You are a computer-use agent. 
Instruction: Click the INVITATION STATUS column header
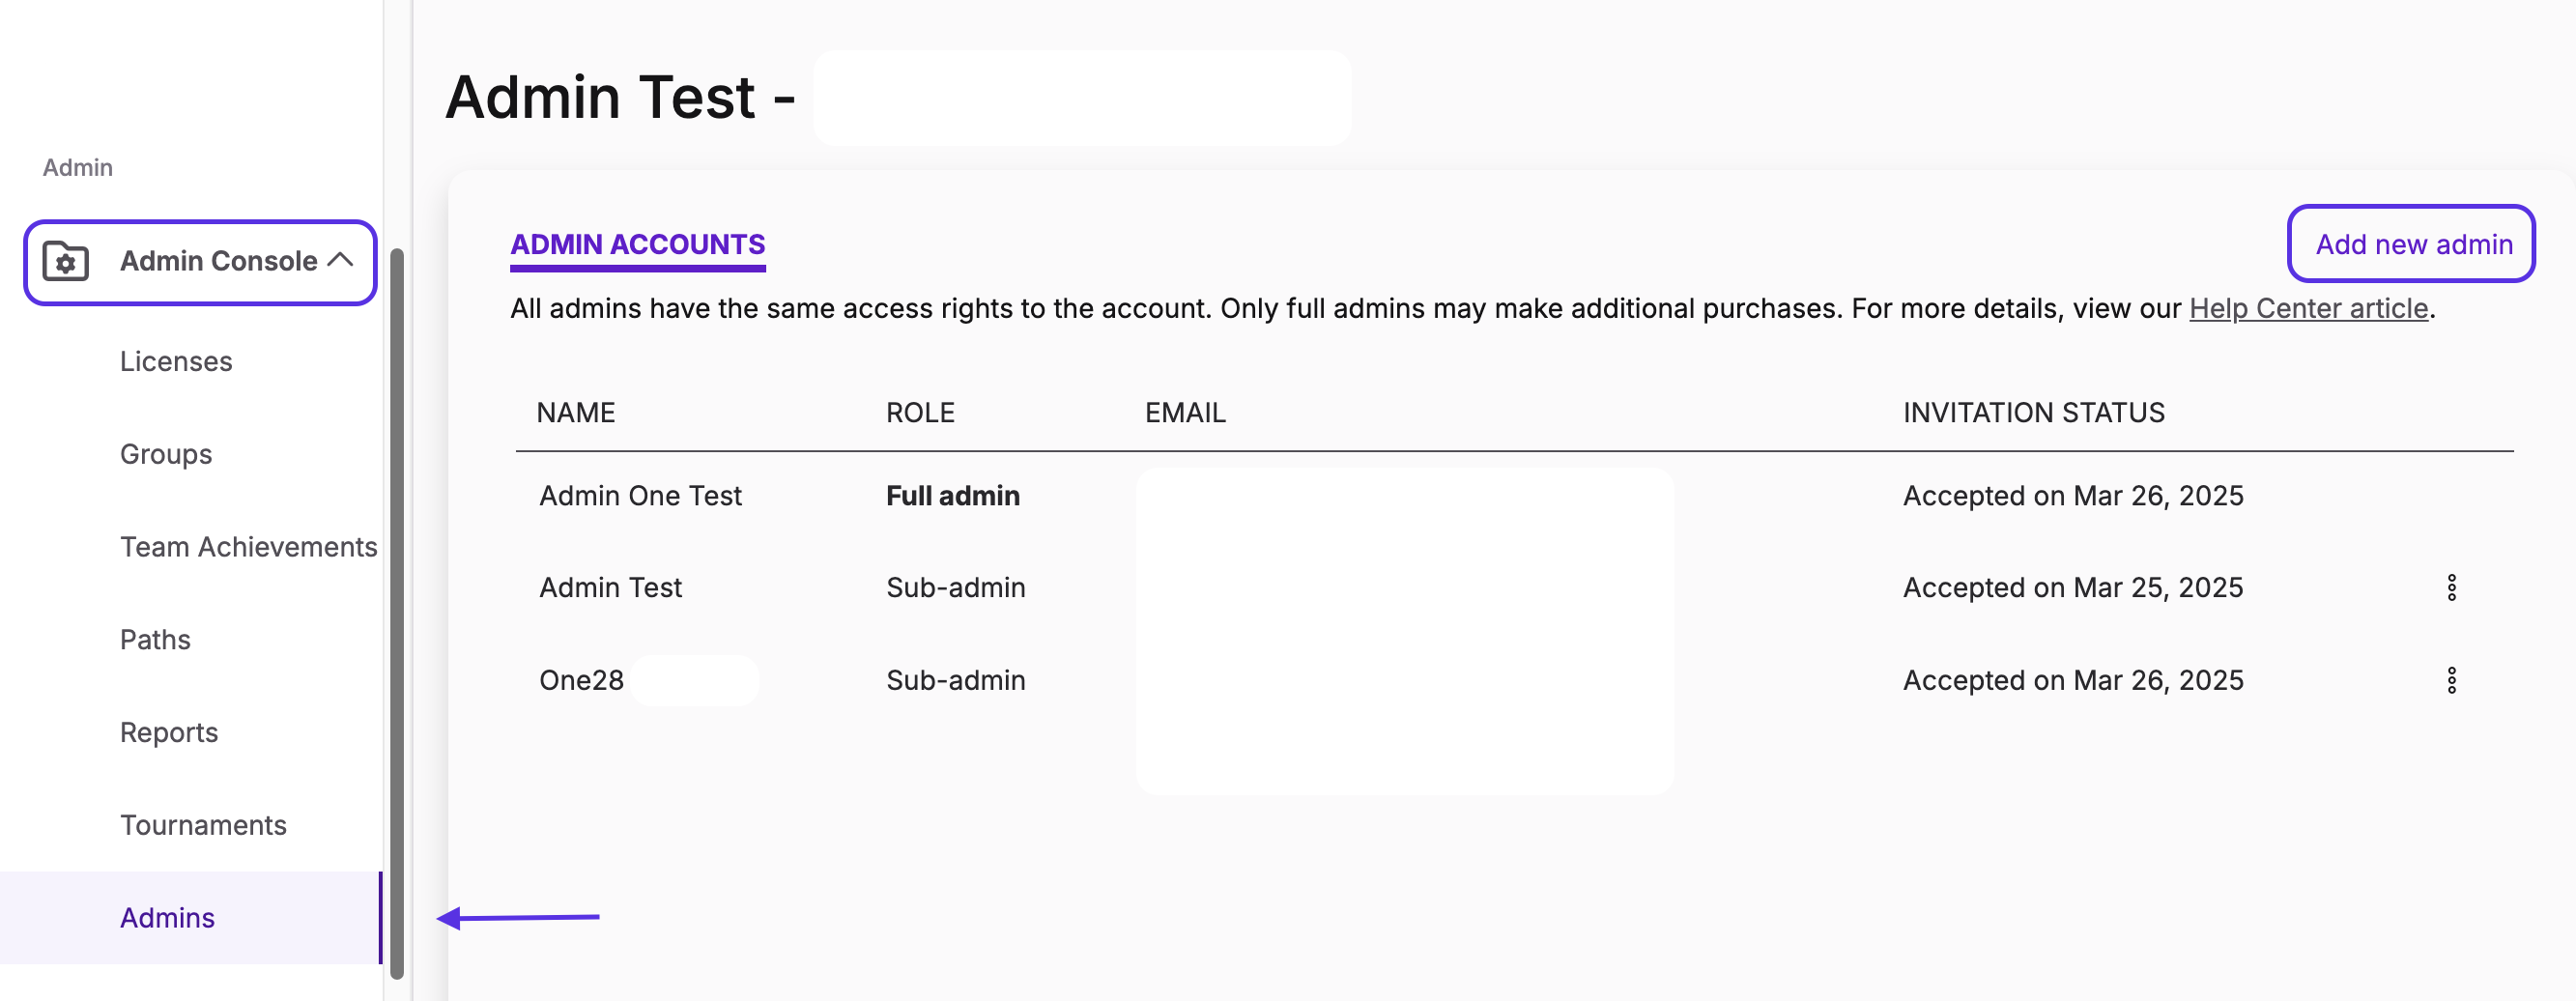tap(2033, 413)
